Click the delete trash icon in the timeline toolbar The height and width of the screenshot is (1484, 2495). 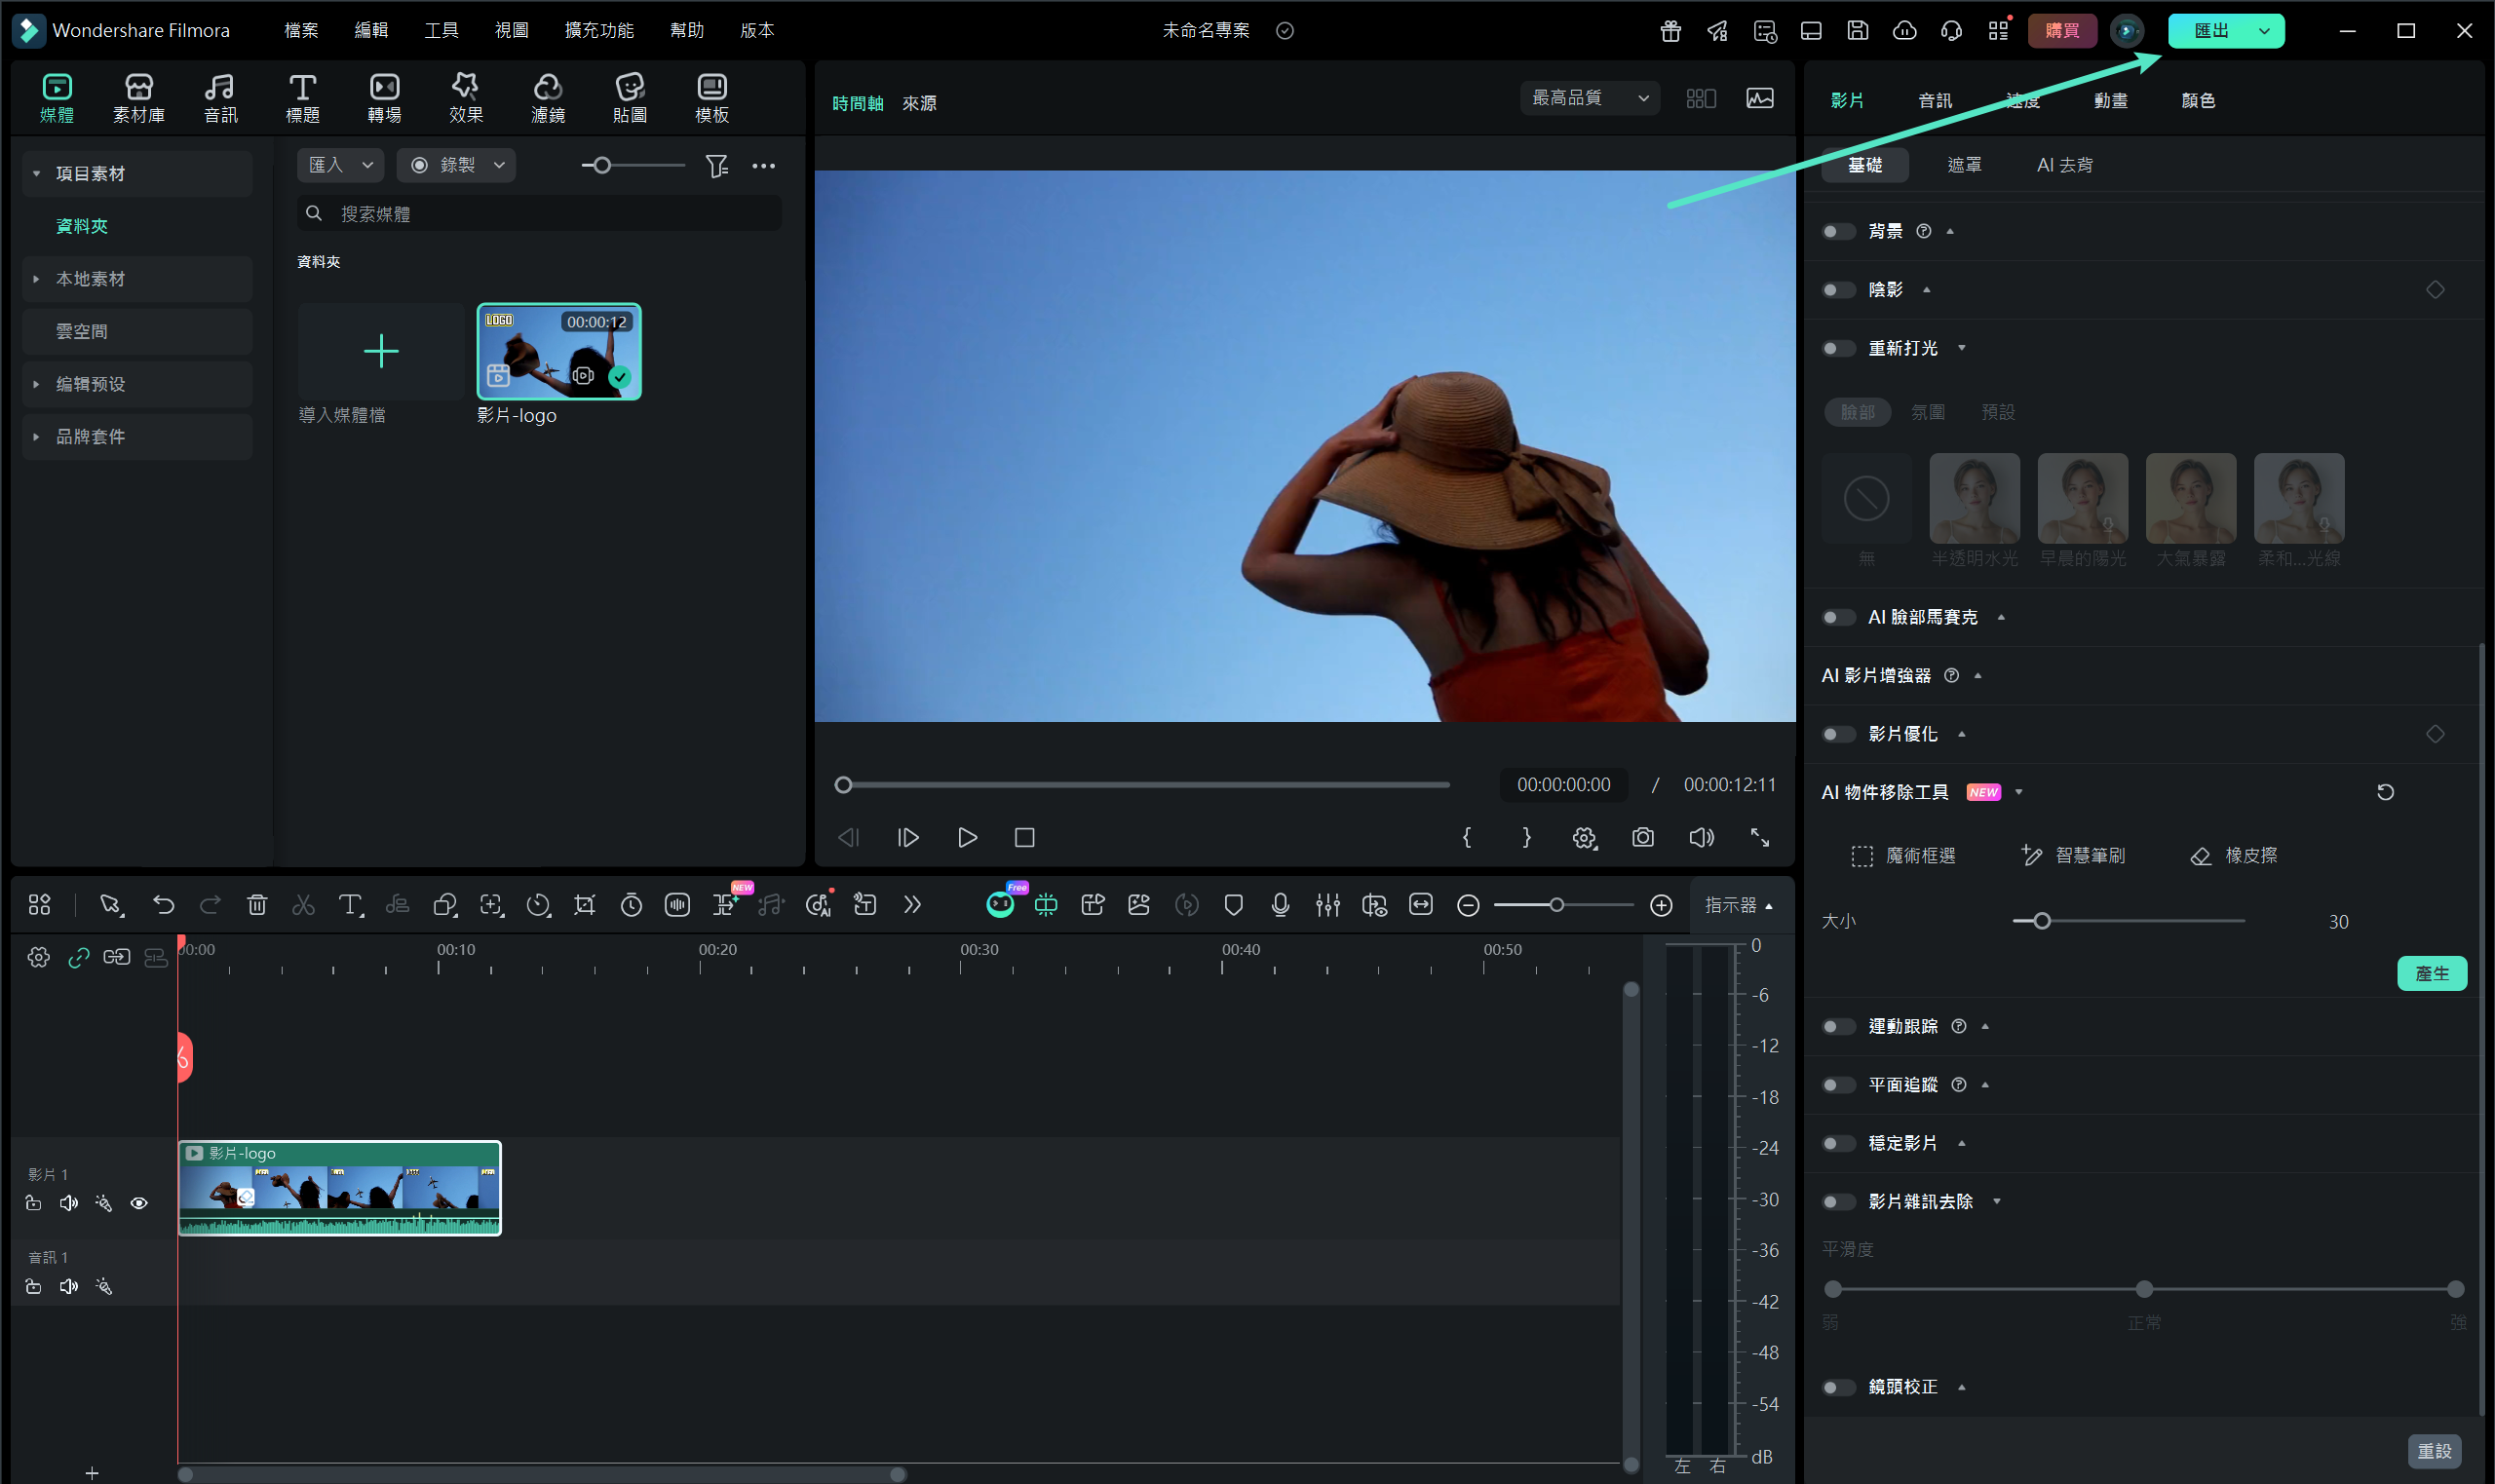(x=257, y=905)
